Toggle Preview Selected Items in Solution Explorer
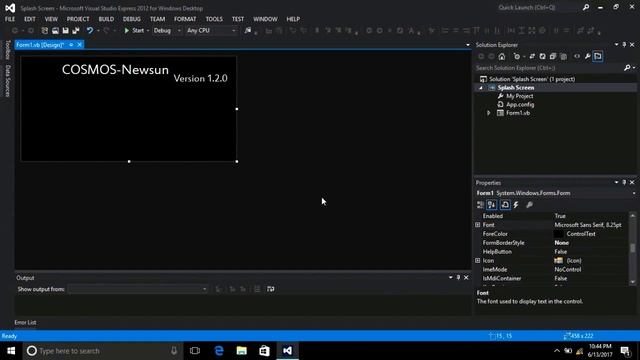The height and width of the screenshot is (360, 640). pyautogui.click(x=598, y=56)
